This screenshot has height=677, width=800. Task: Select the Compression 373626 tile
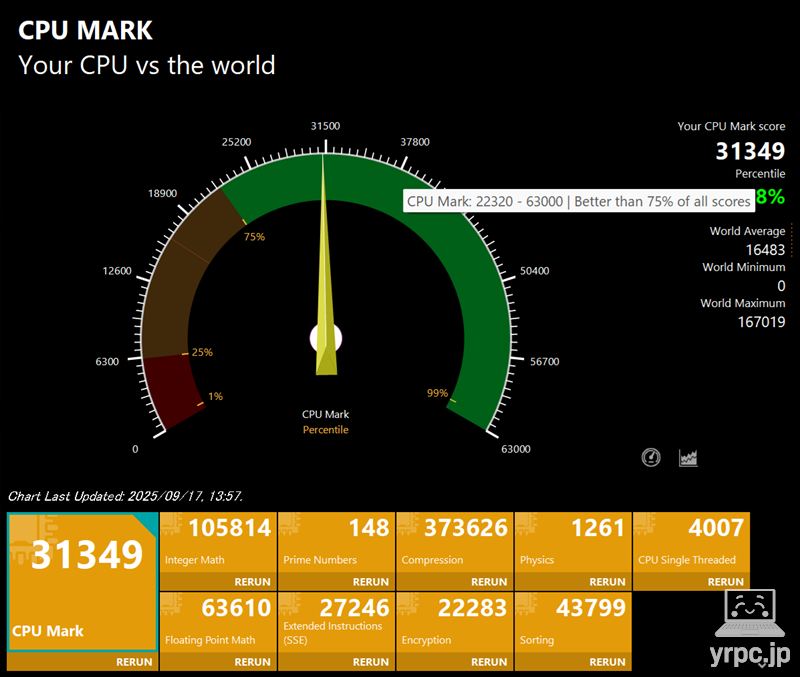(455, 542)
